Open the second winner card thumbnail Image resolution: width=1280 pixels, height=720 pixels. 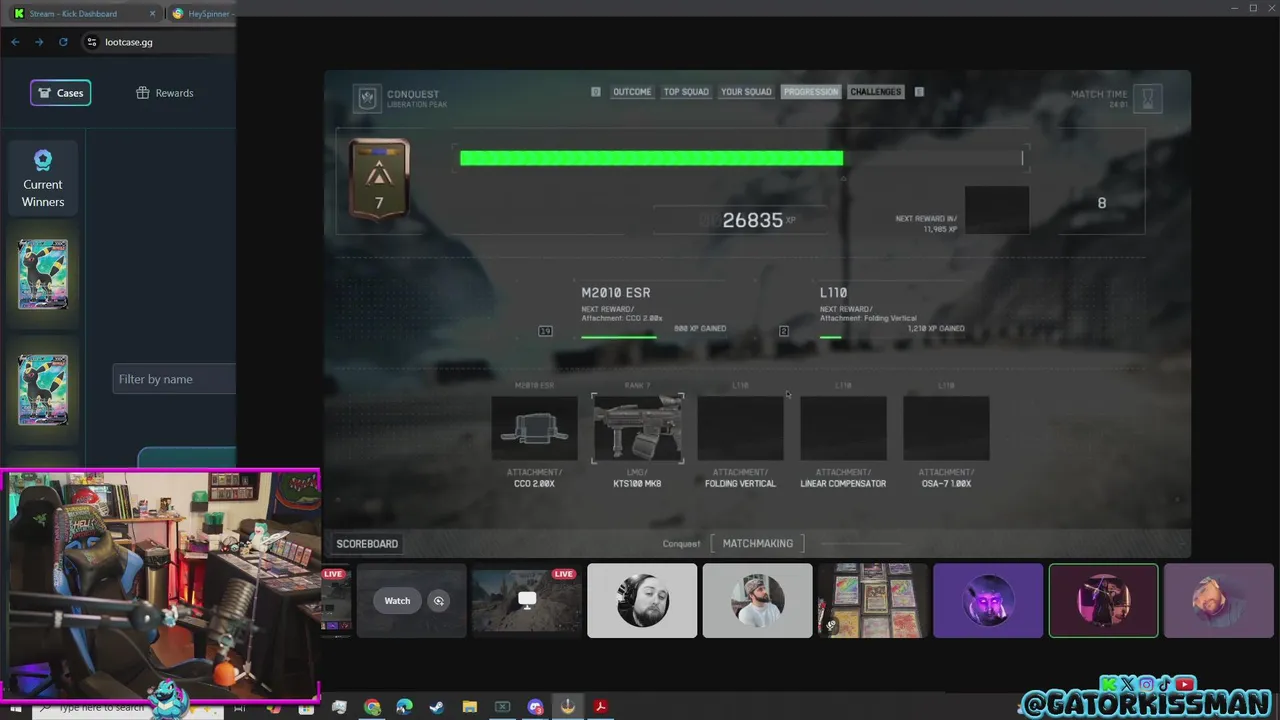(43, 389)
